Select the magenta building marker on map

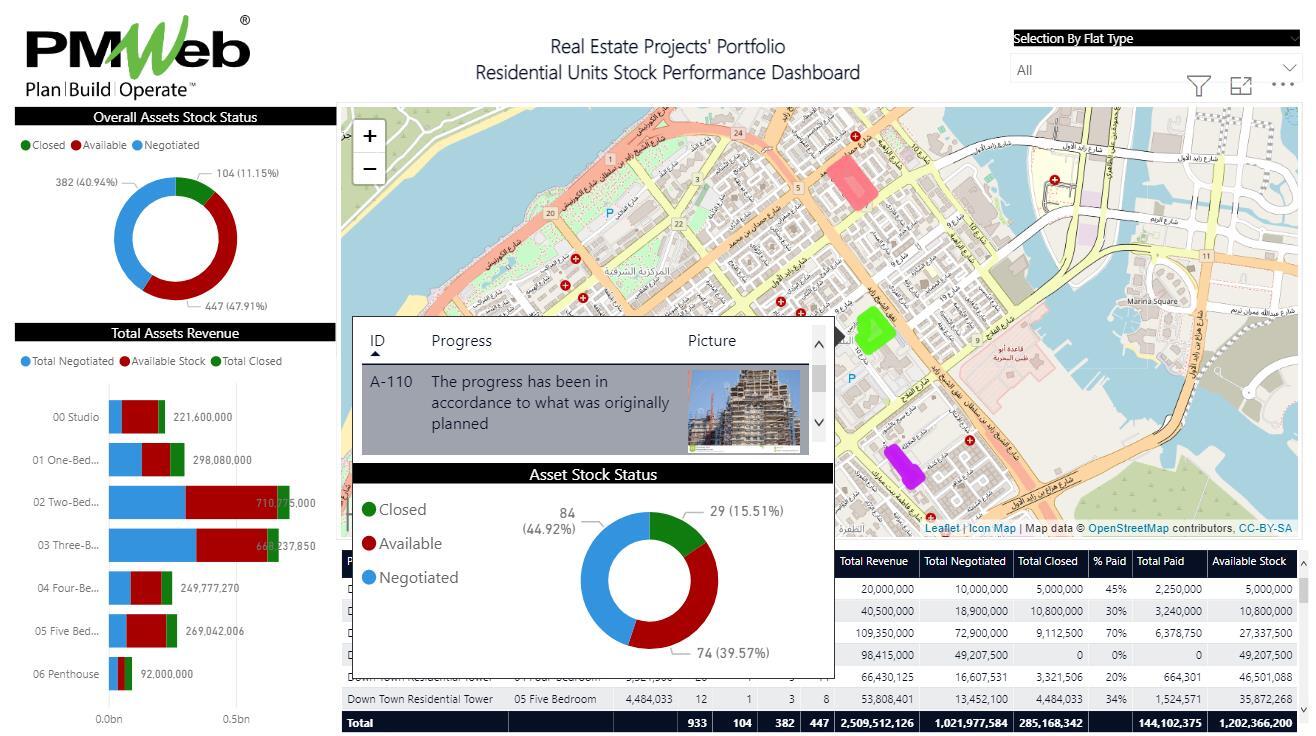[903, 465]
